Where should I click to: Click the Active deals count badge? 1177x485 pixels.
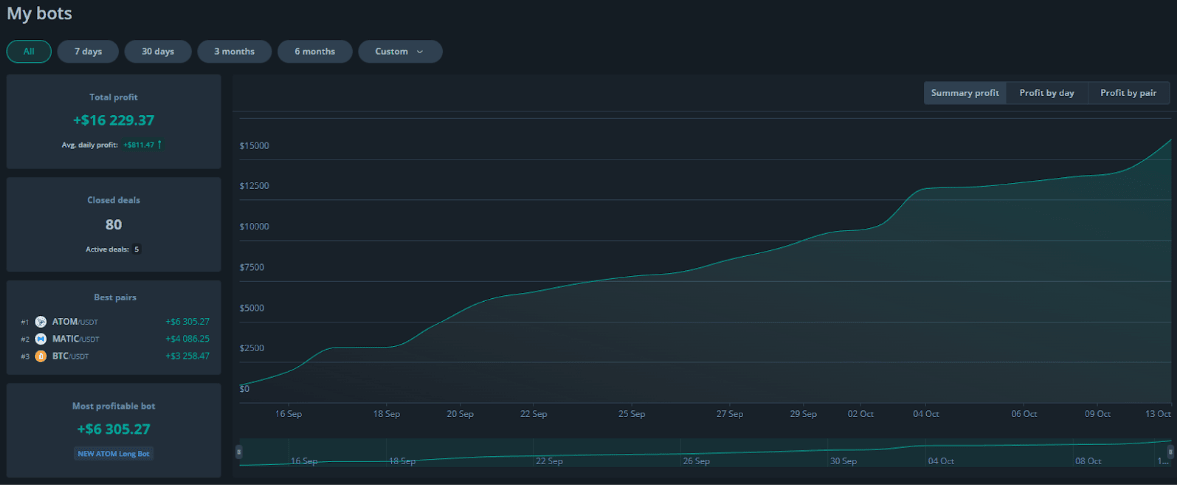(136, 249)
